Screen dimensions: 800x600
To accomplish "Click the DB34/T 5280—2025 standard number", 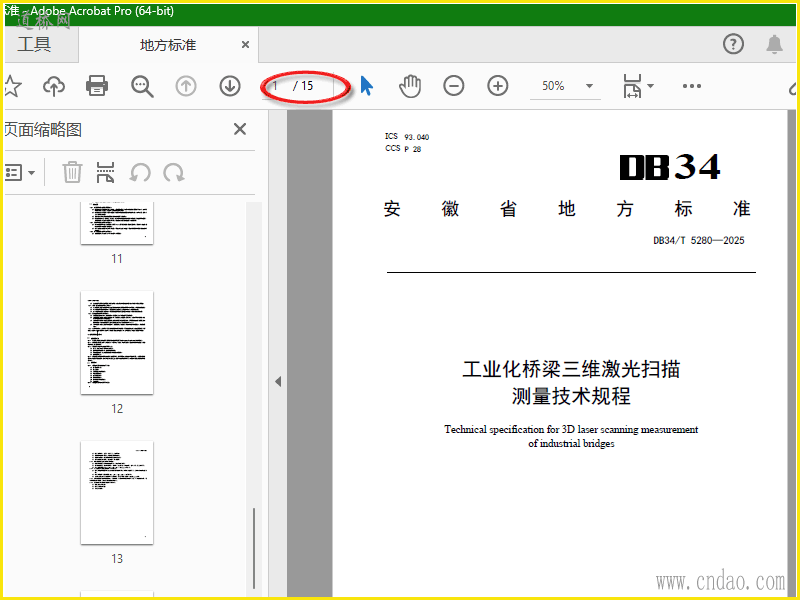I will tap(698, 240).
